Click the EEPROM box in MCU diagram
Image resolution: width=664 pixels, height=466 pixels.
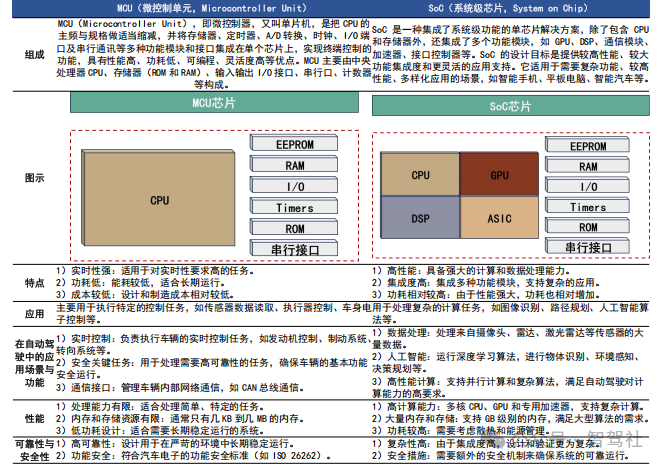point(294,143)
